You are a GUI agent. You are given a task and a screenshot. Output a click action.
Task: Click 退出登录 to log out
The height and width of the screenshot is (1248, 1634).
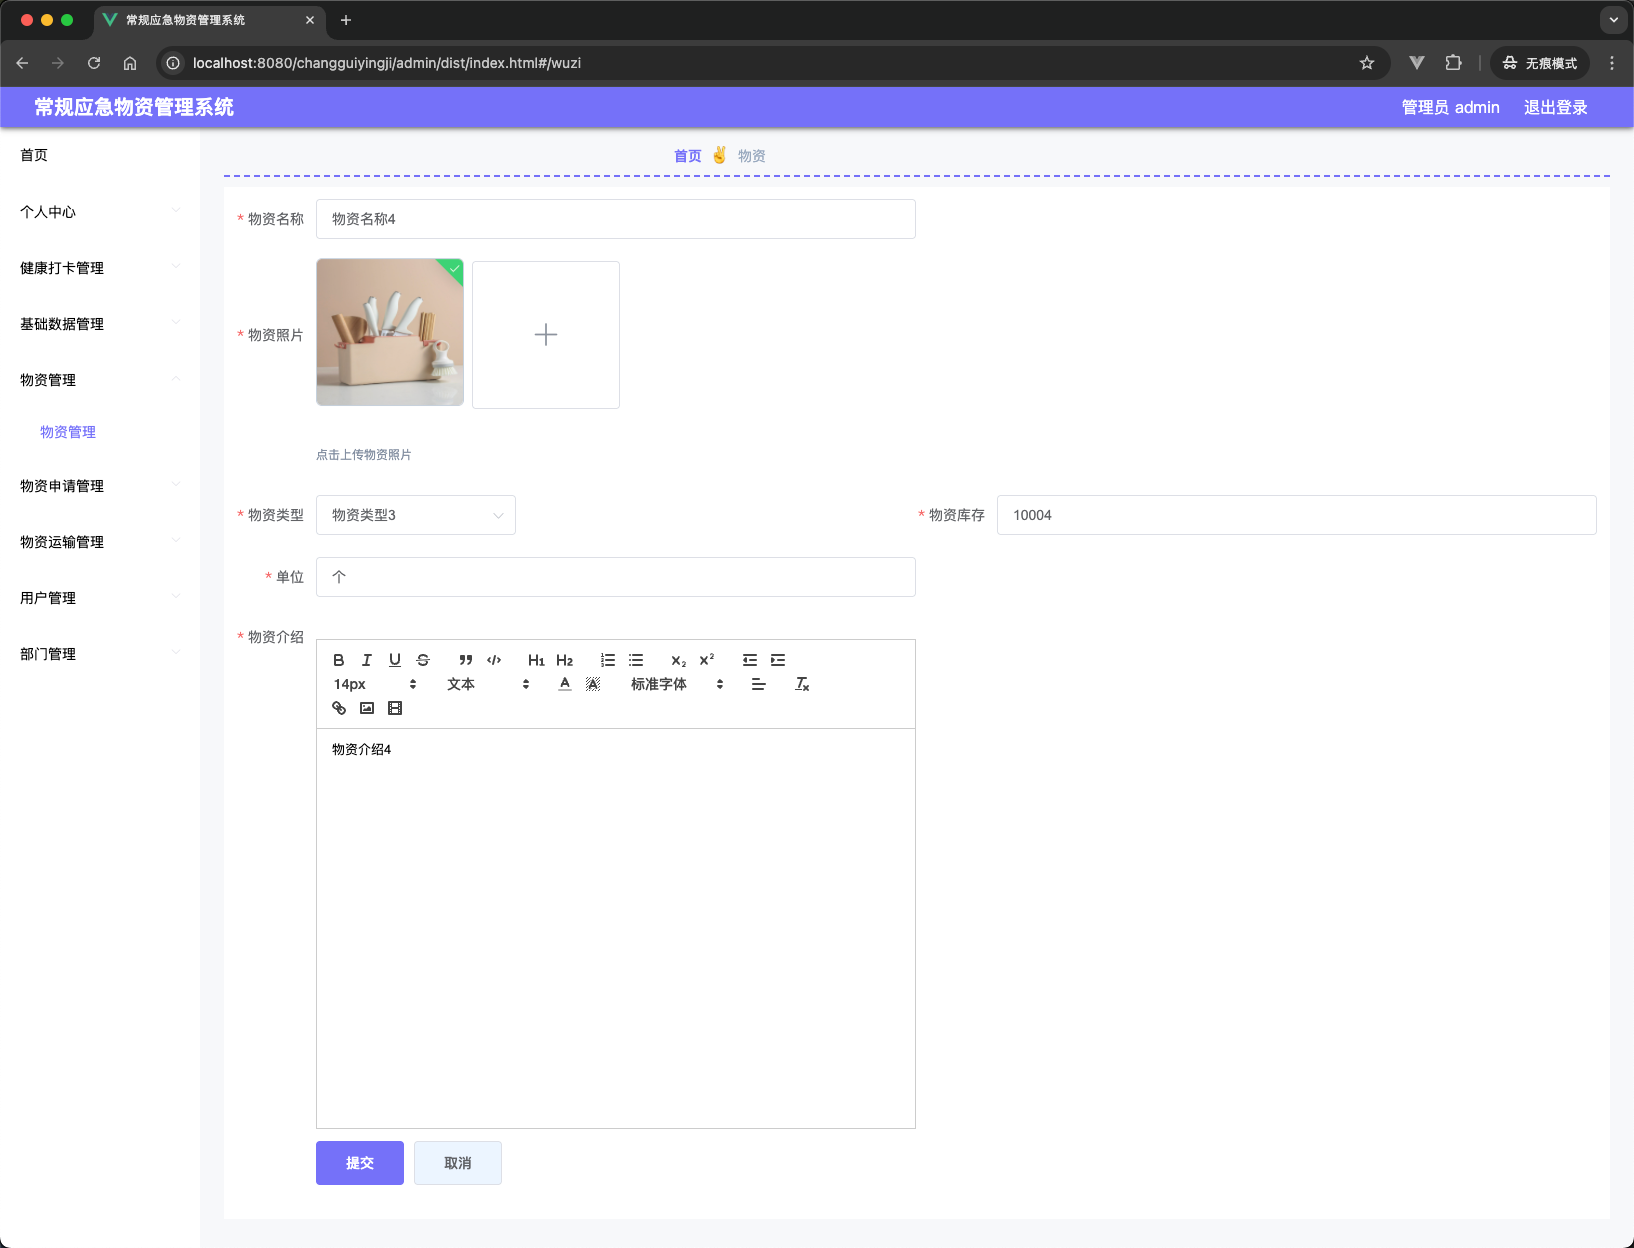click(1555, 107)
